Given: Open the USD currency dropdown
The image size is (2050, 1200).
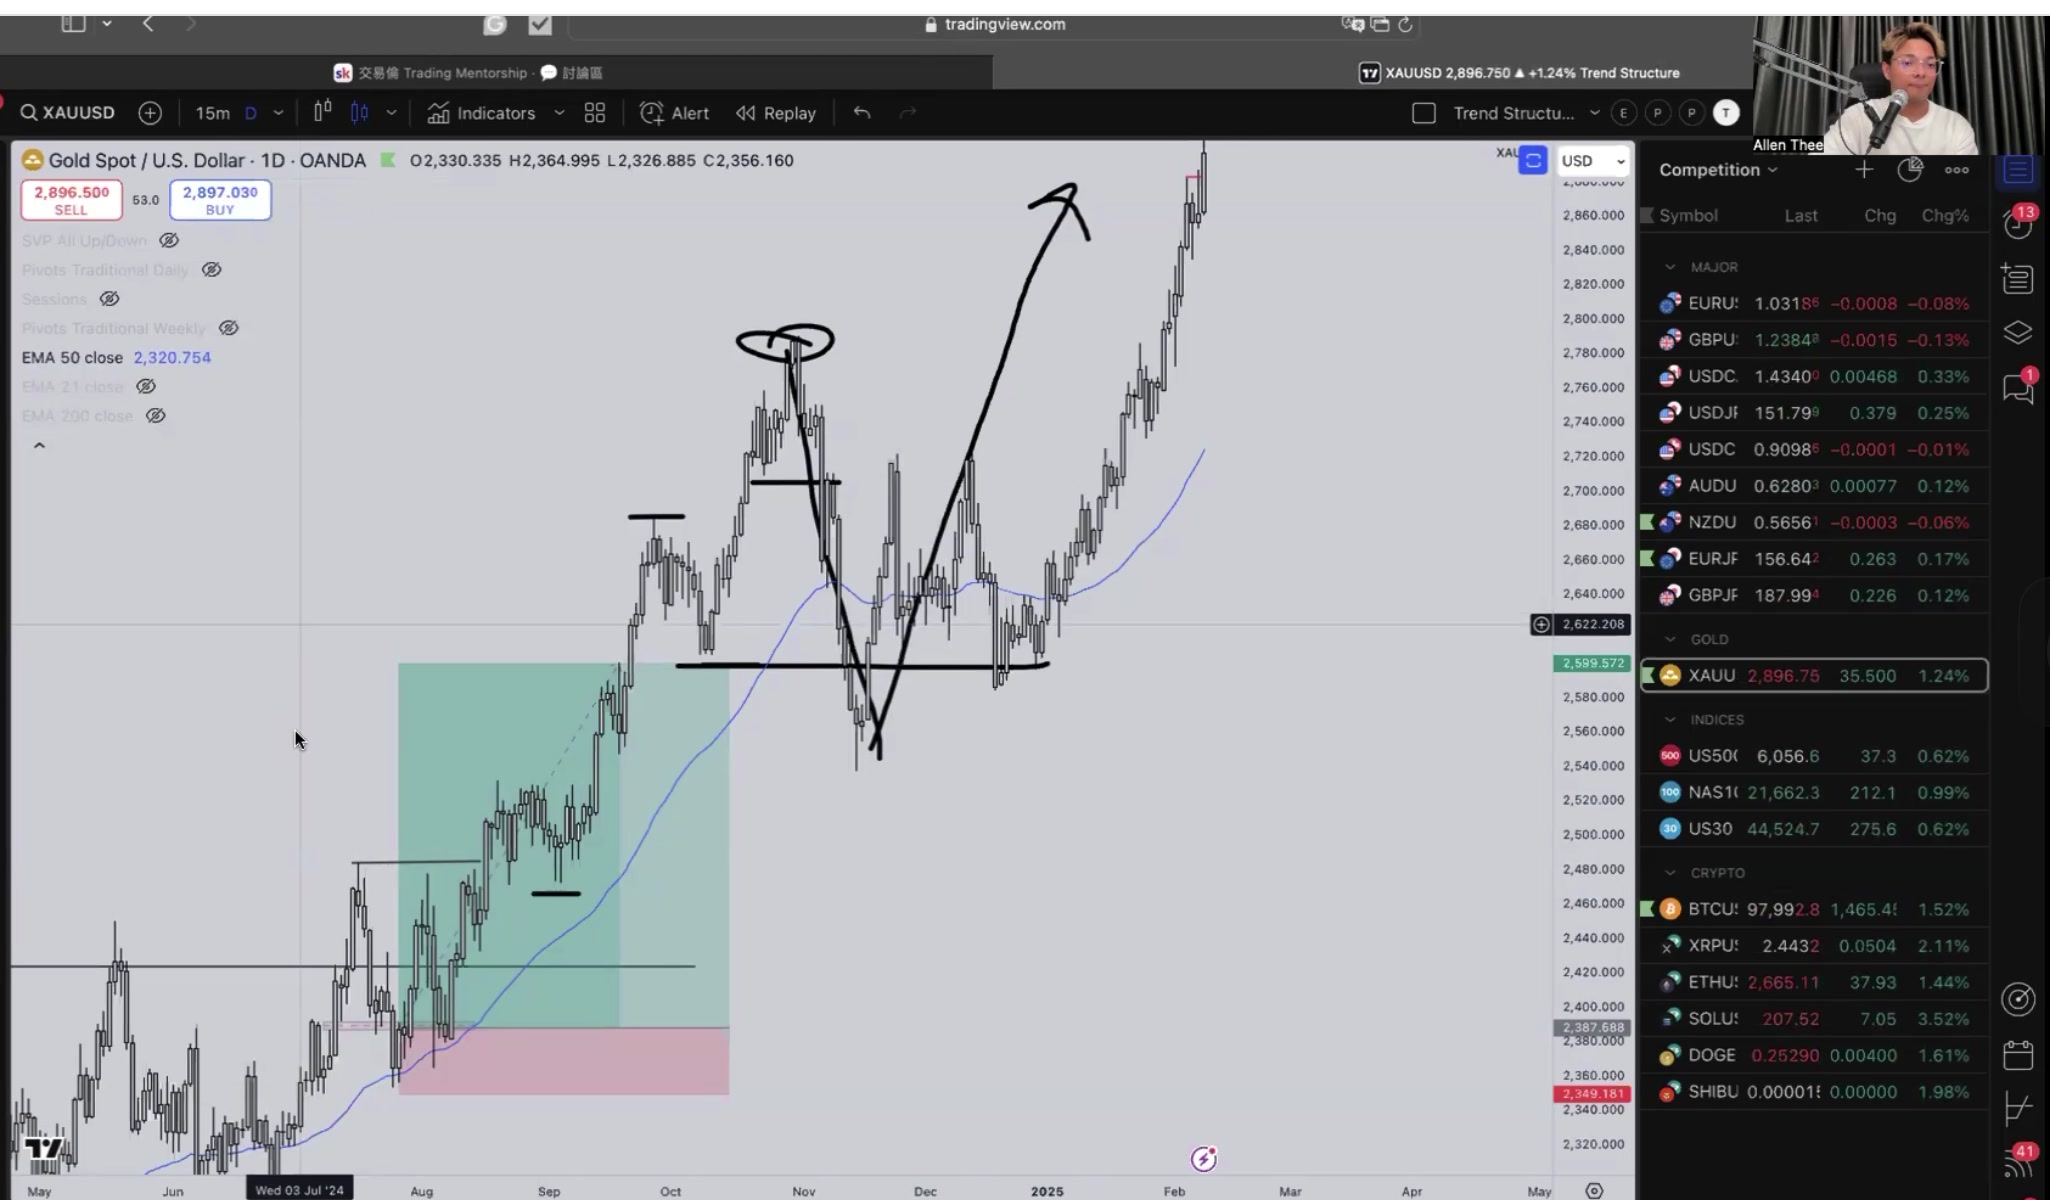Looking at the screenshot, I should [1593, 161].
